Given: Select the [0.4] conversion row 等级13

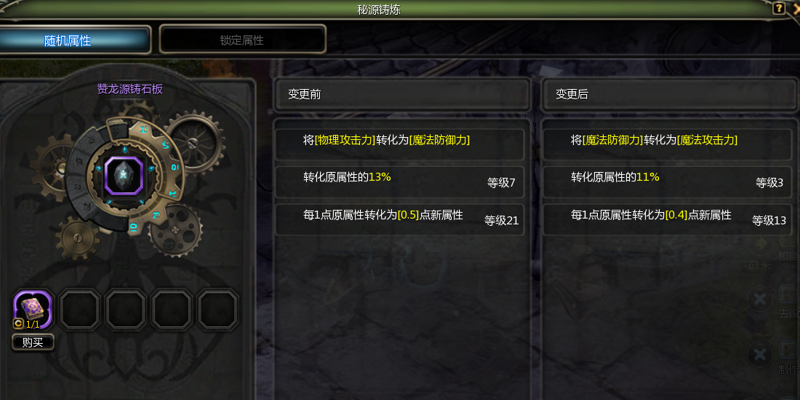Looking at the screenshot, I should [667, 220].
